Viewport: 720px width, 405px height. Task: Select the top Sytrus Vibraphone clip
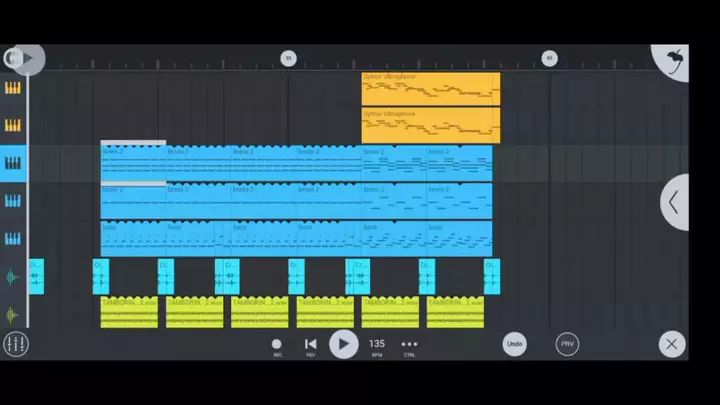430,89
